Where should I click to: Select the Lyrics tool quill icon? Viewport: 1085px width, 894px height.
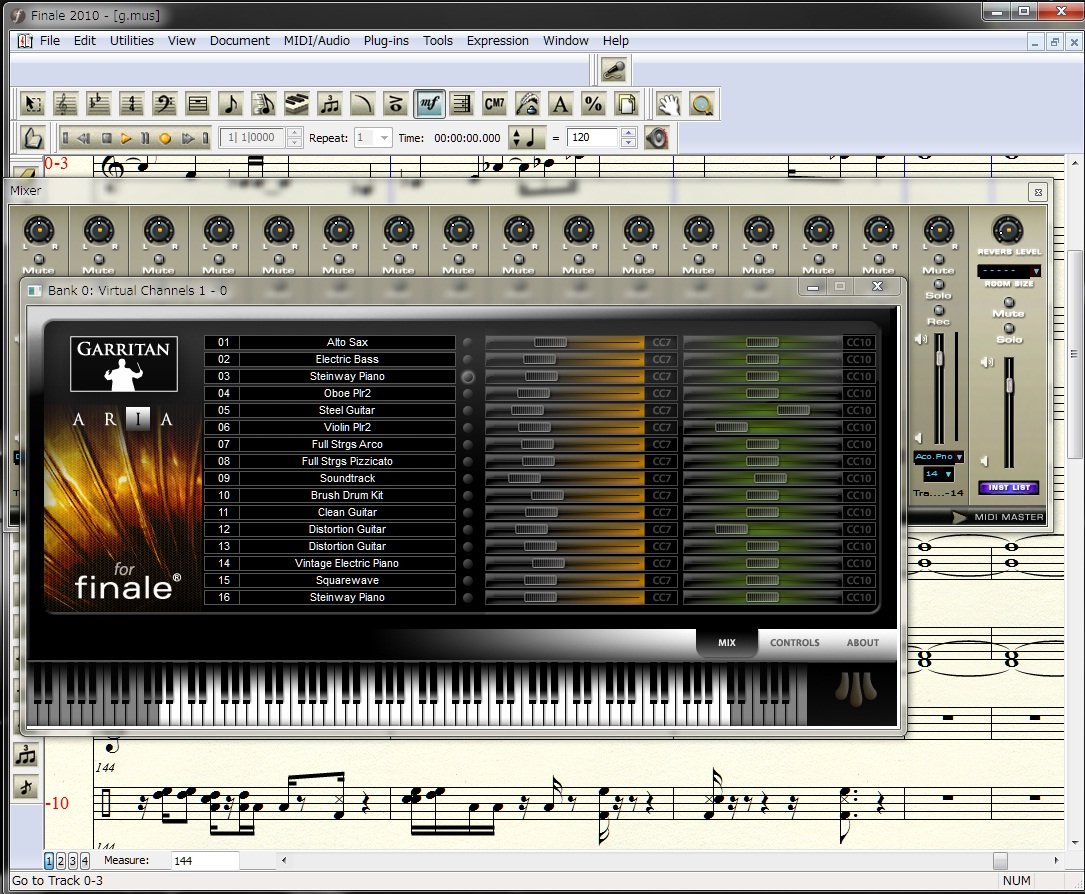[527, 104]
